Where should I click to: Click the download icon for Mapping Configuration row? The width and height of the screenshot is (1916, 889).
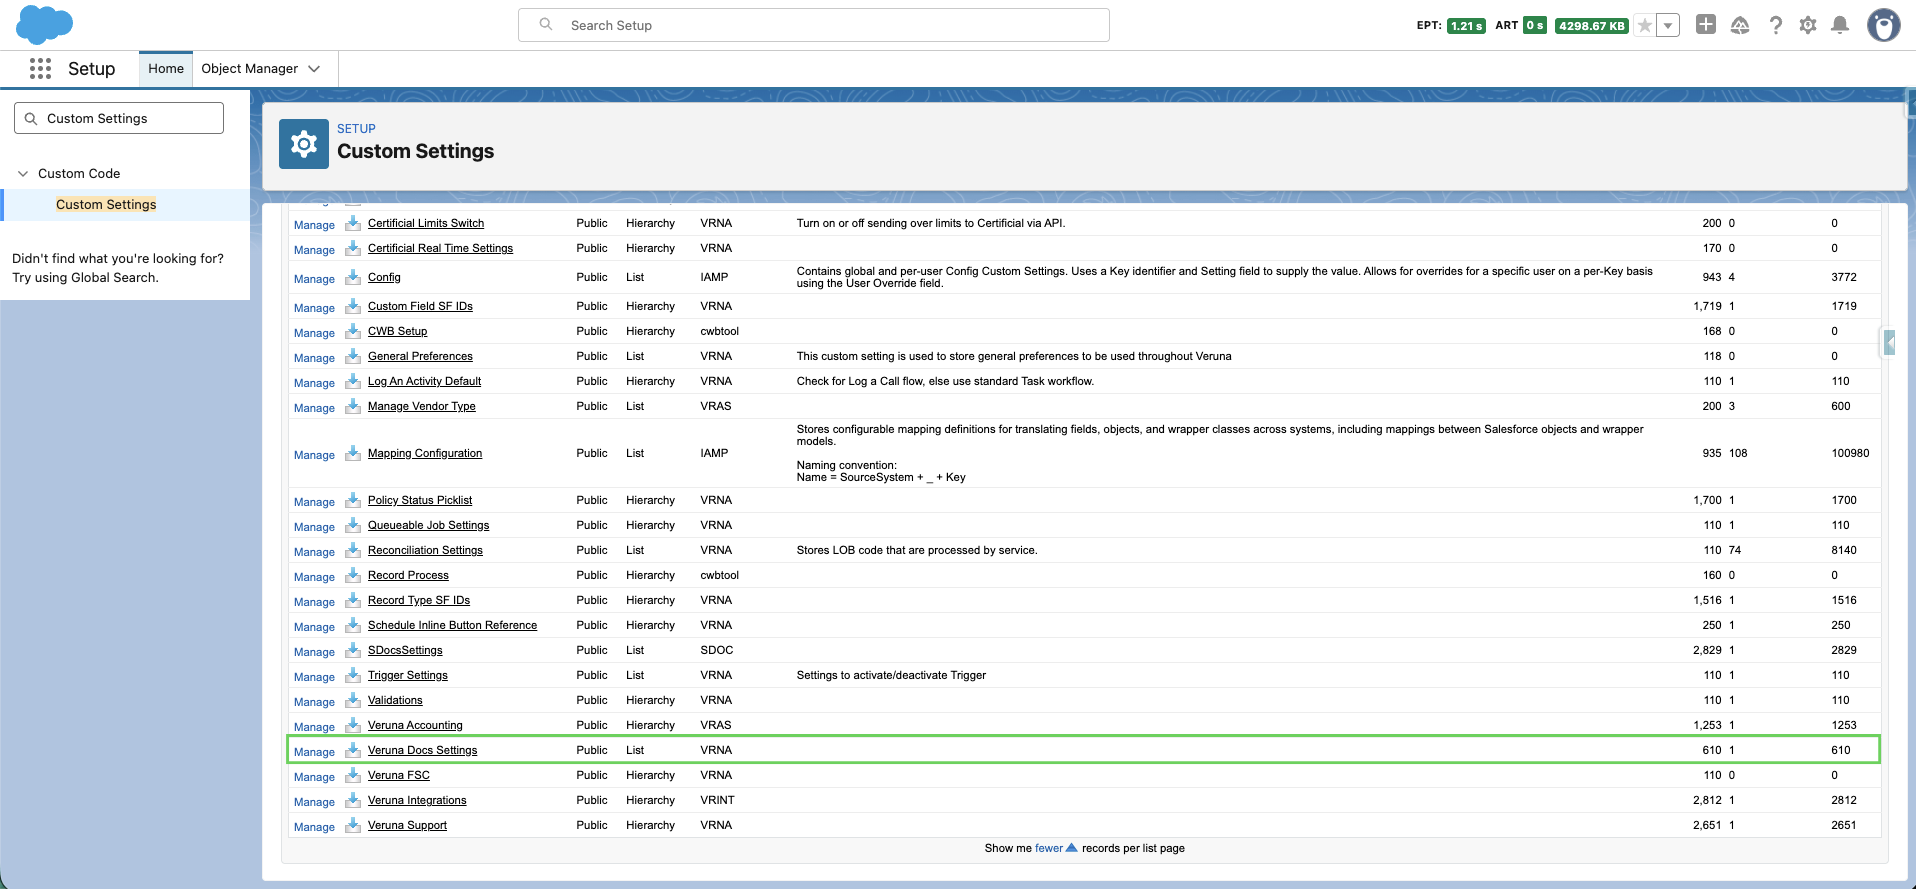coord(353,453)
